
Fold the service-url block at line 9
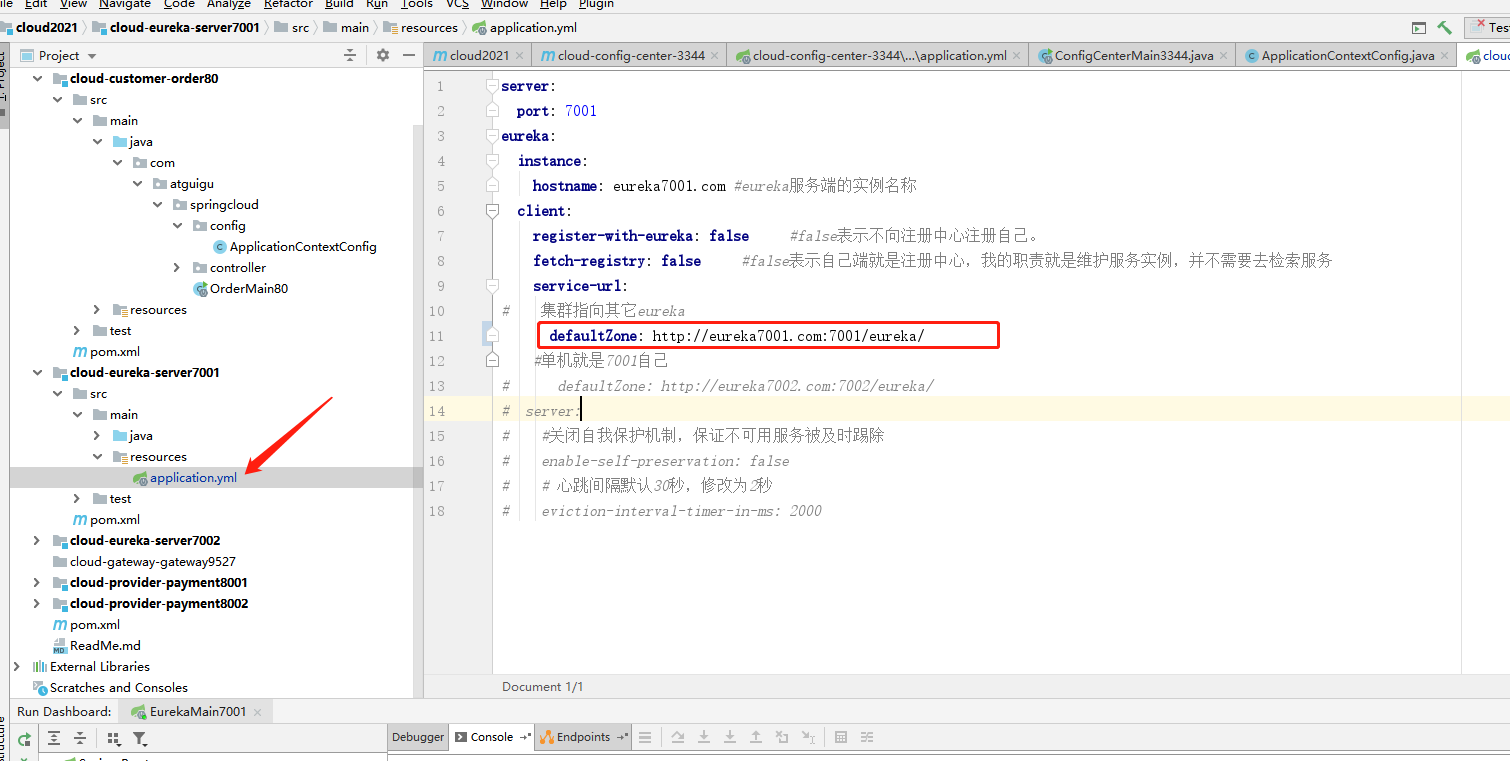click(x=491, y=286)
